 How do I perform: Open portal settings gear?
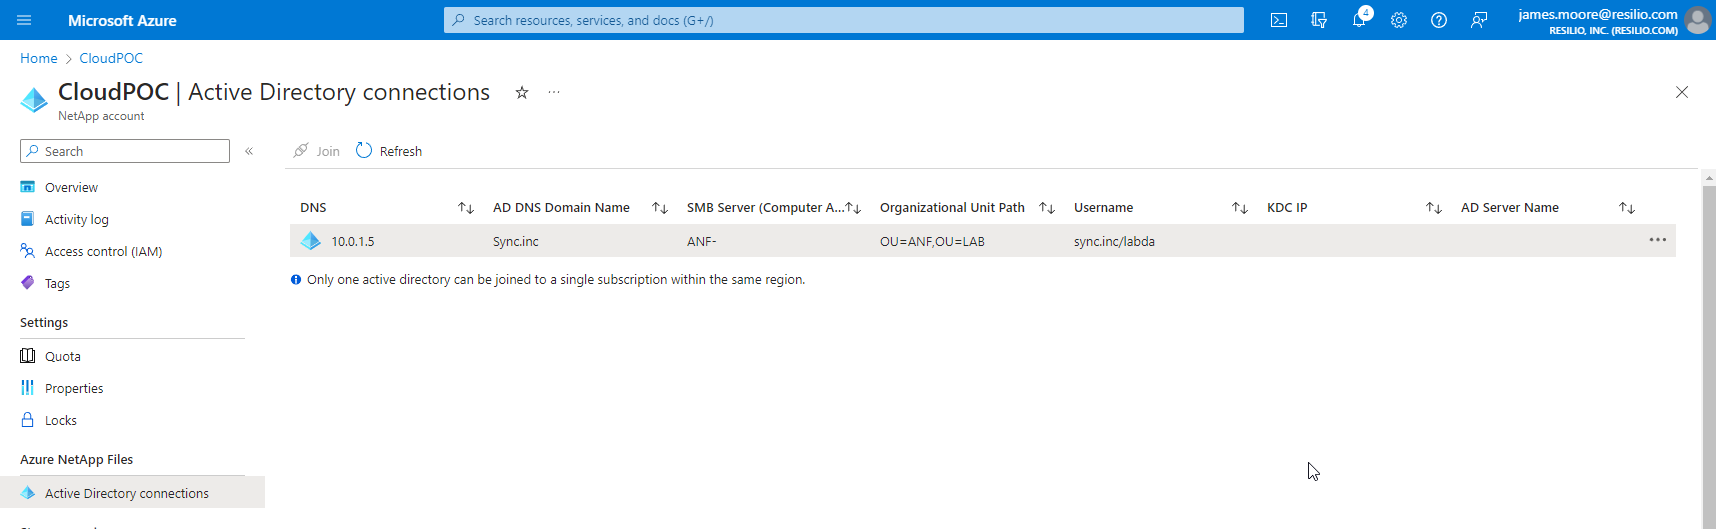(x=1399, y=20)
